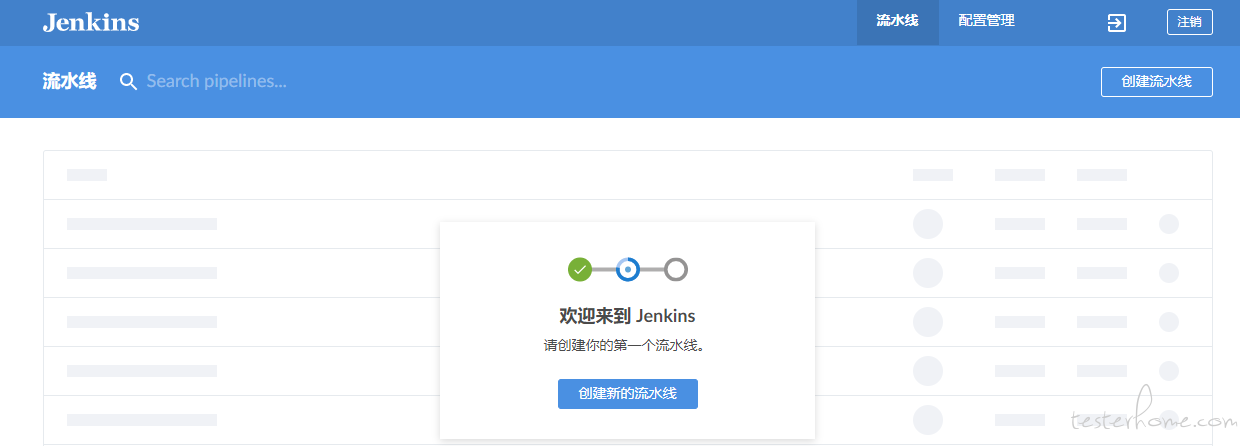This screenshot has height=446, width=1240.
Task: Click the 创建流水线 button
Action: click(x=1156, y=82)
